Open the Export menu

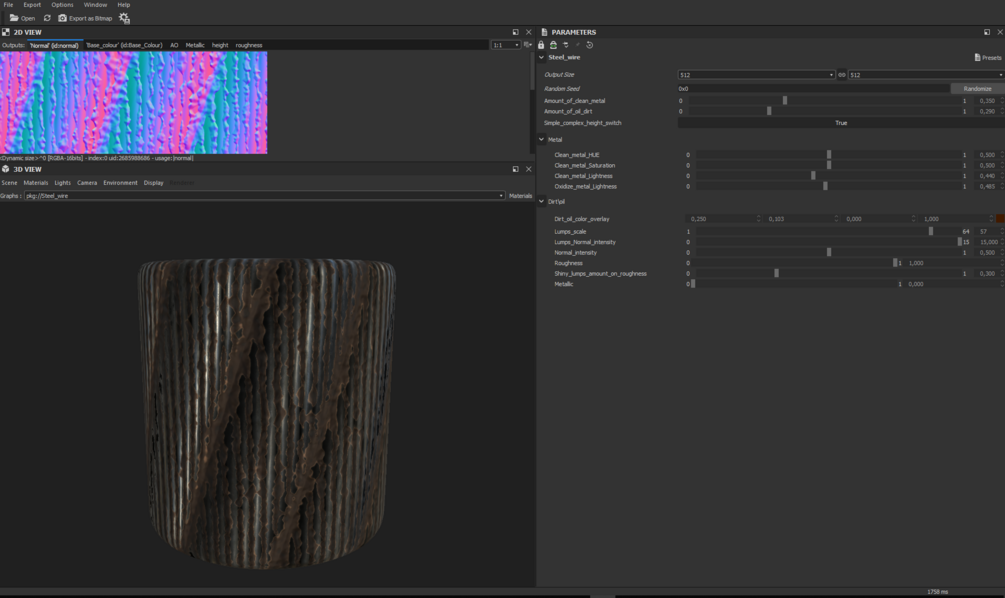(32, 5)
